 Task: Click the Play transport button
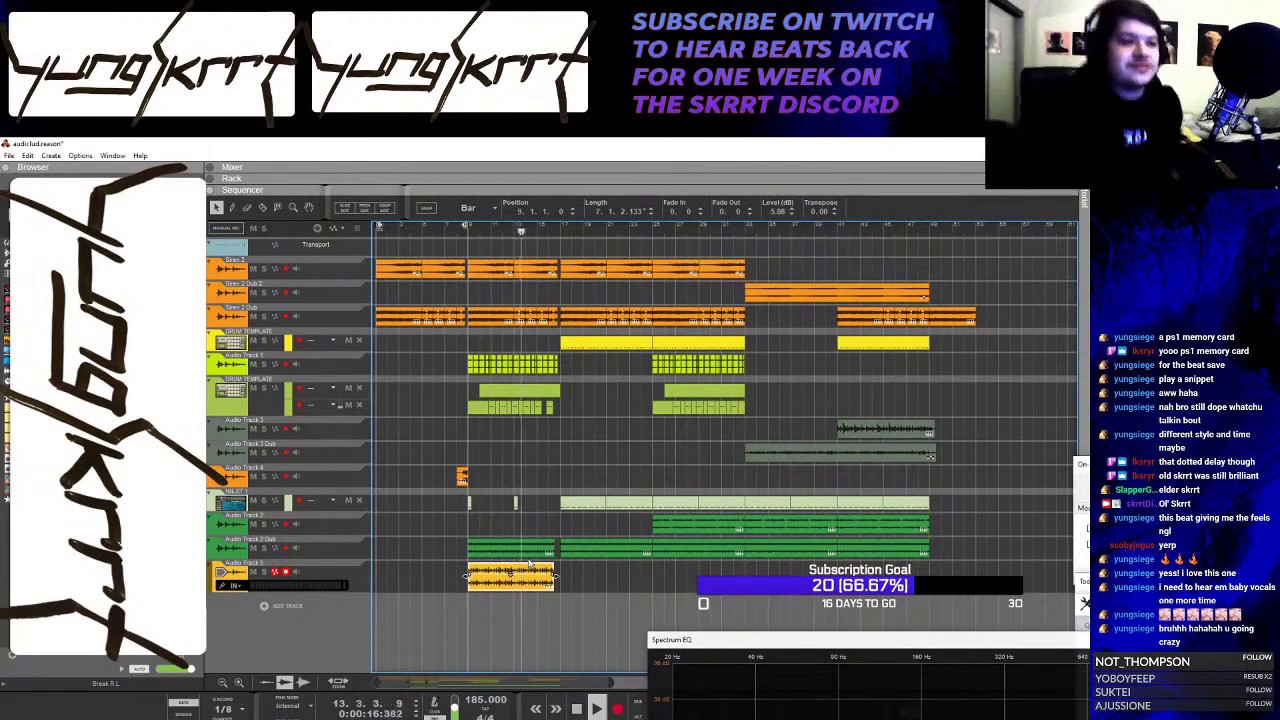coord(596,709)
